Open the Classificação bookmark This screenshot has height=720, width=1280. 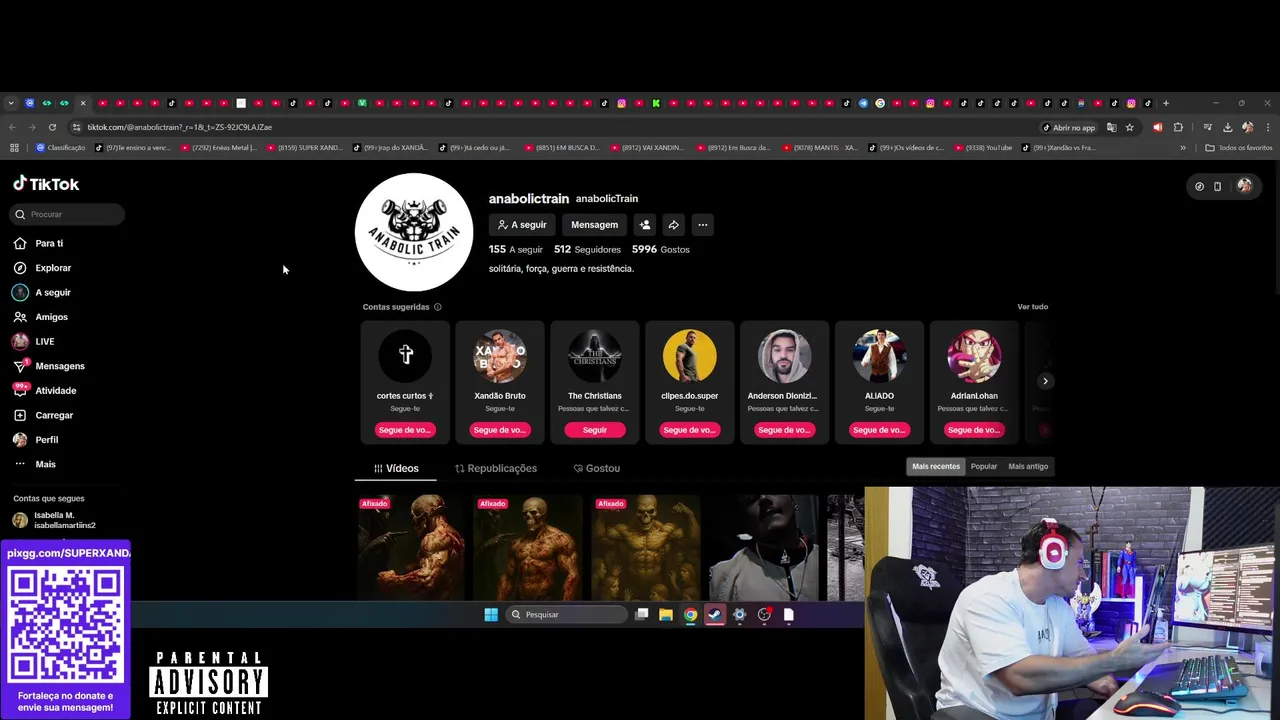(60, 148)
